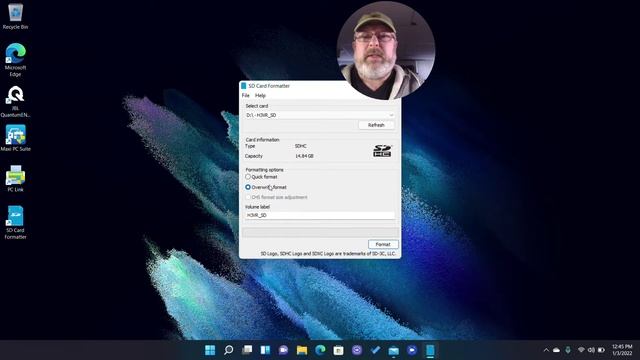The width and height of the screenshot is (640, 360).
Task: Open the SD Card Formatter desktop shortcut
Action: click(15, 222)
